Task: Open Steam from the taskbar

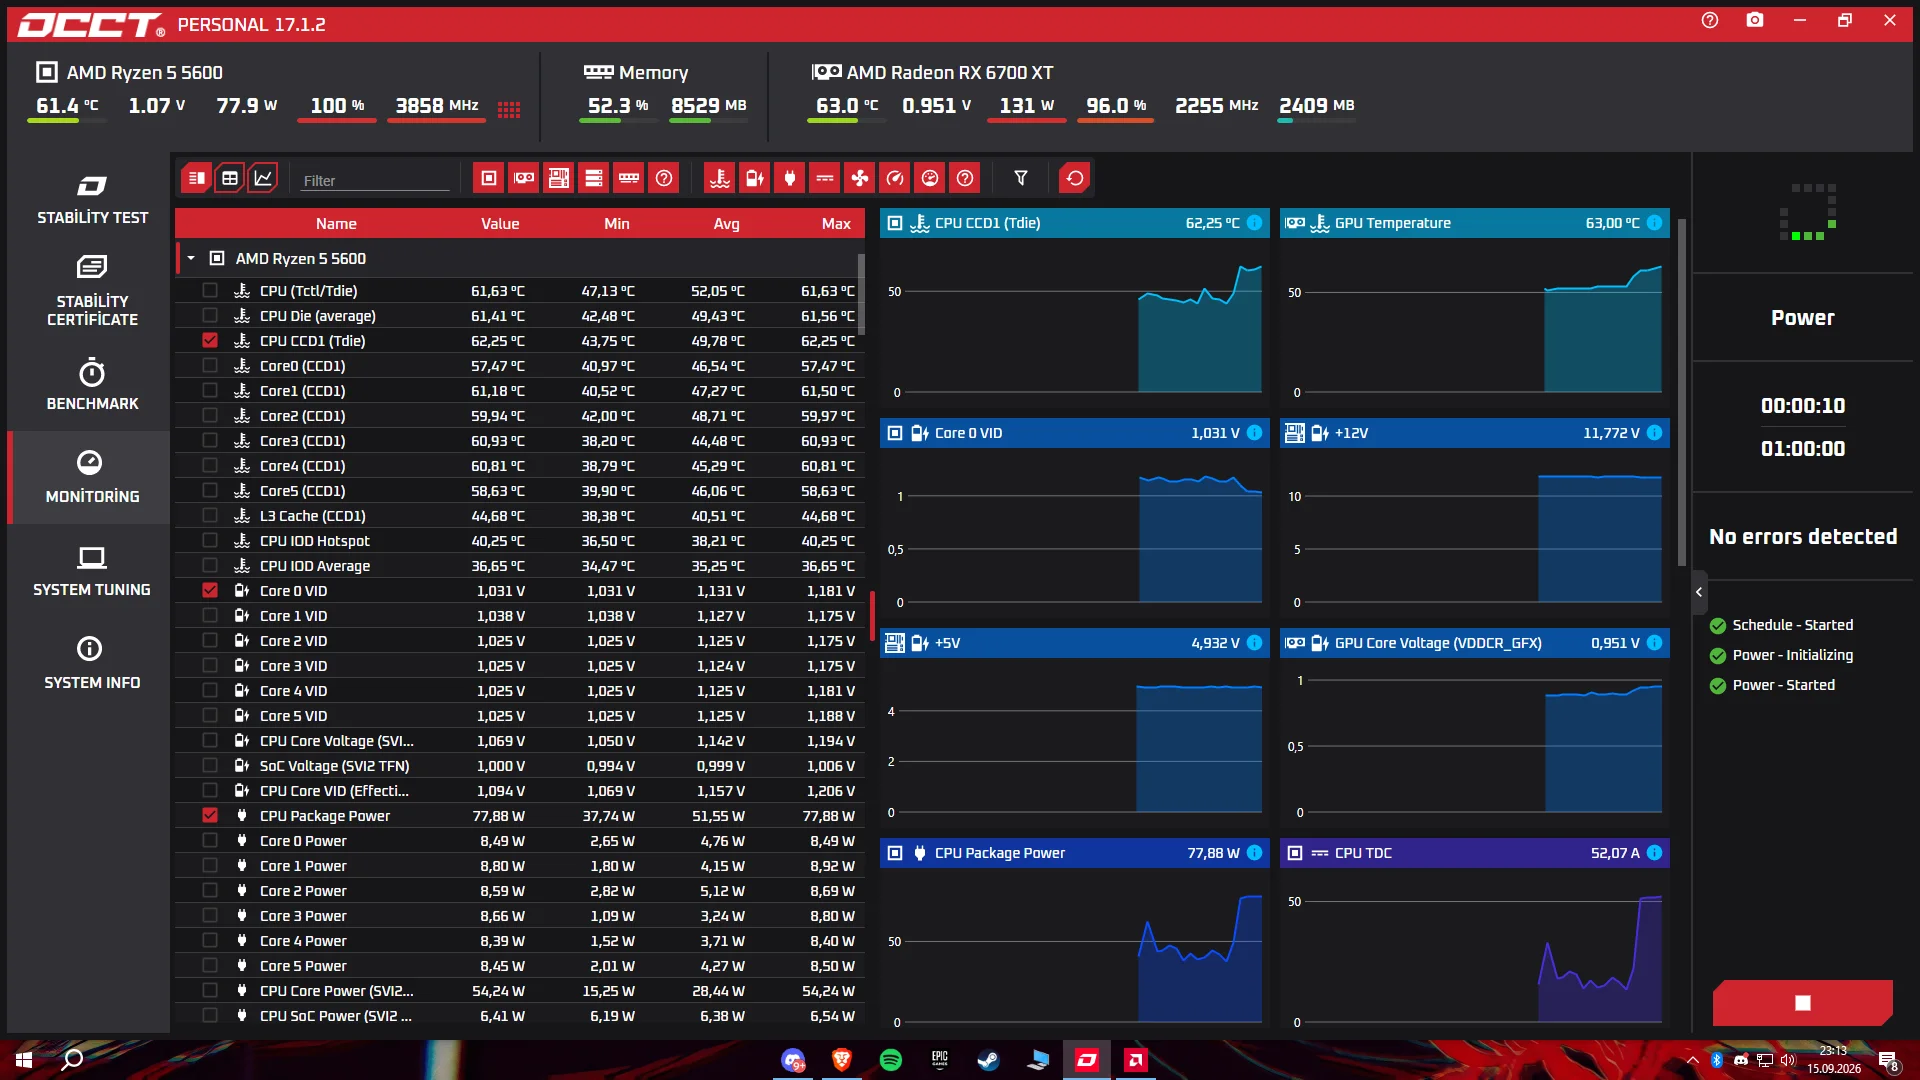Action: (x=988, y=1060)
